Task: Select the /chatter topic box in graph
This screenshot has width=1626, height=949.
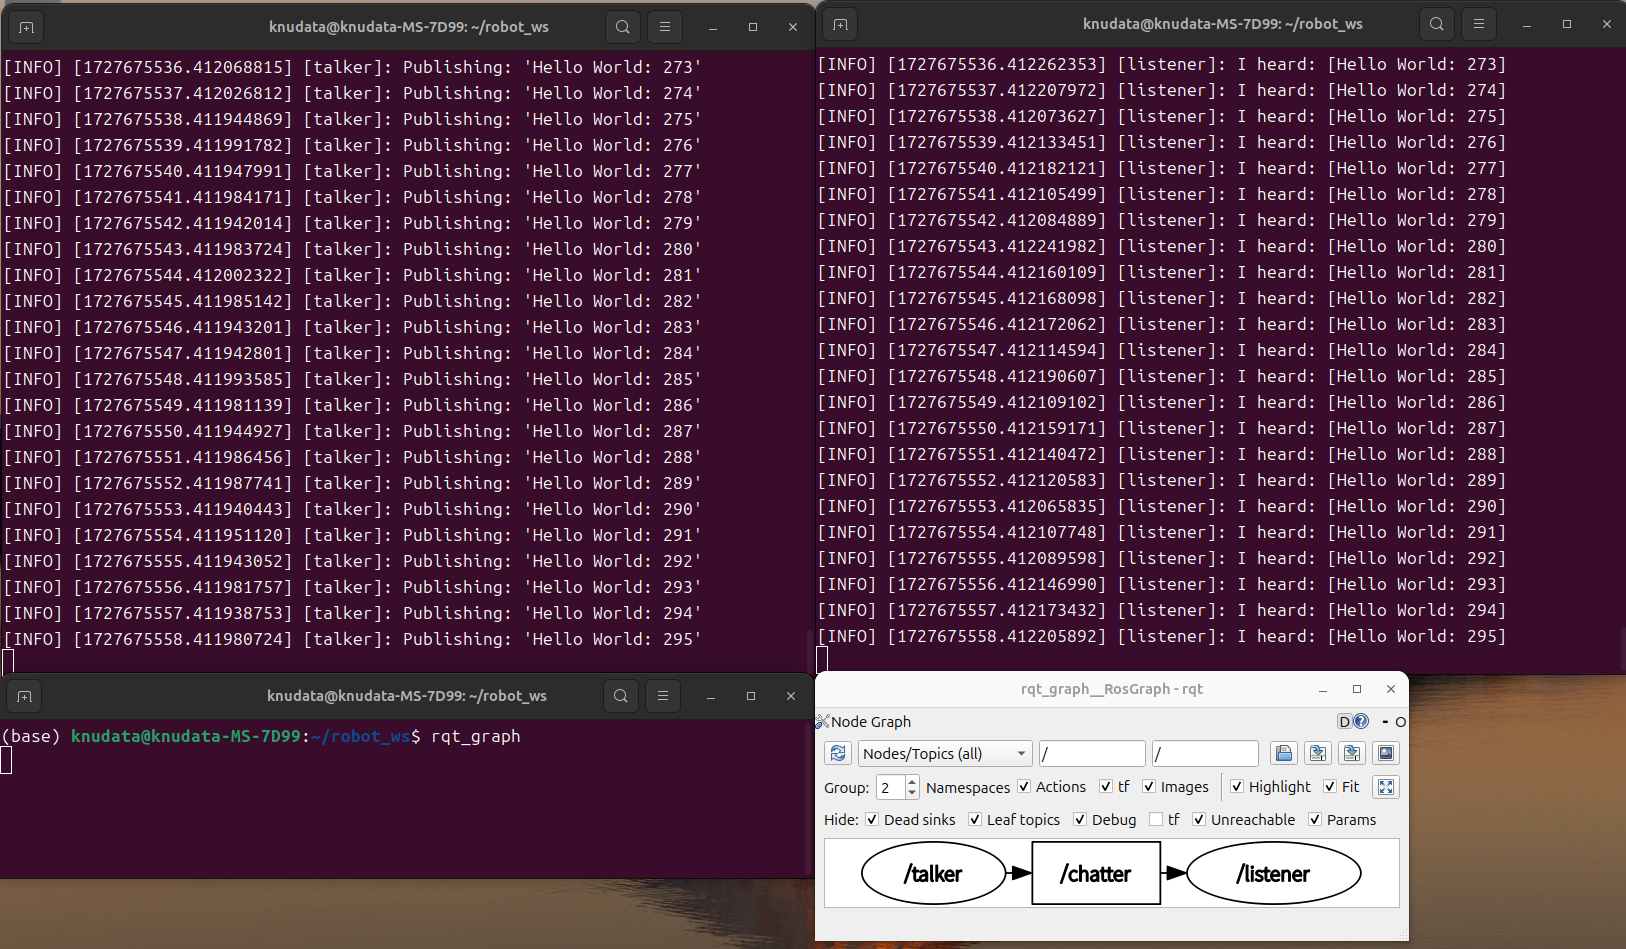Action: pos(1096,873)
